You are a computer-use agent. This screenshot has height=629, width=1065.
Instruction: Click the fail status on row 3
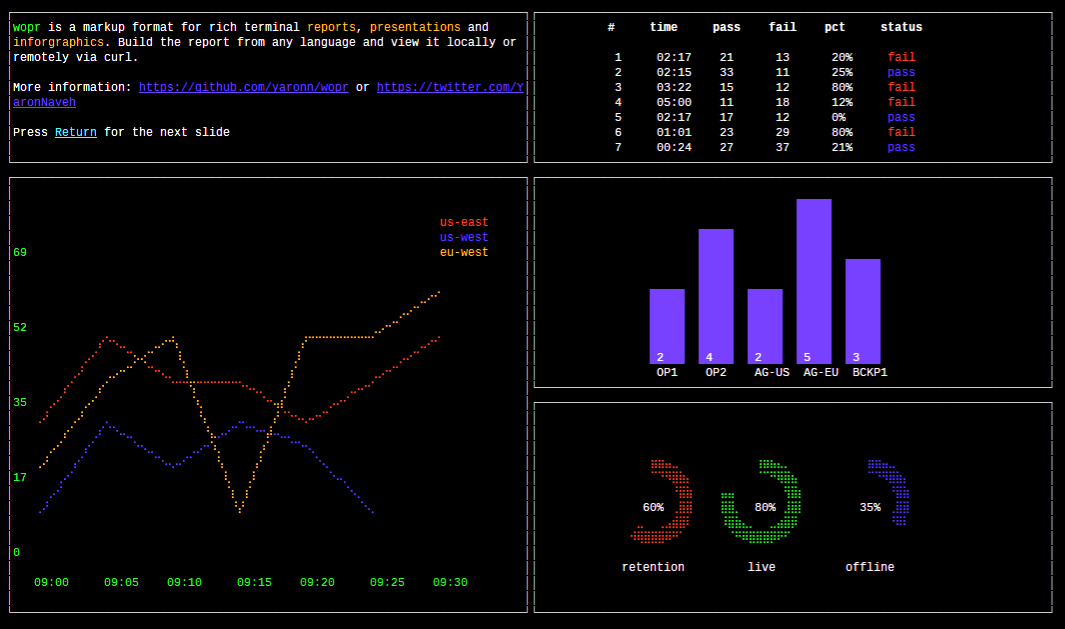(x=901, y=87)
